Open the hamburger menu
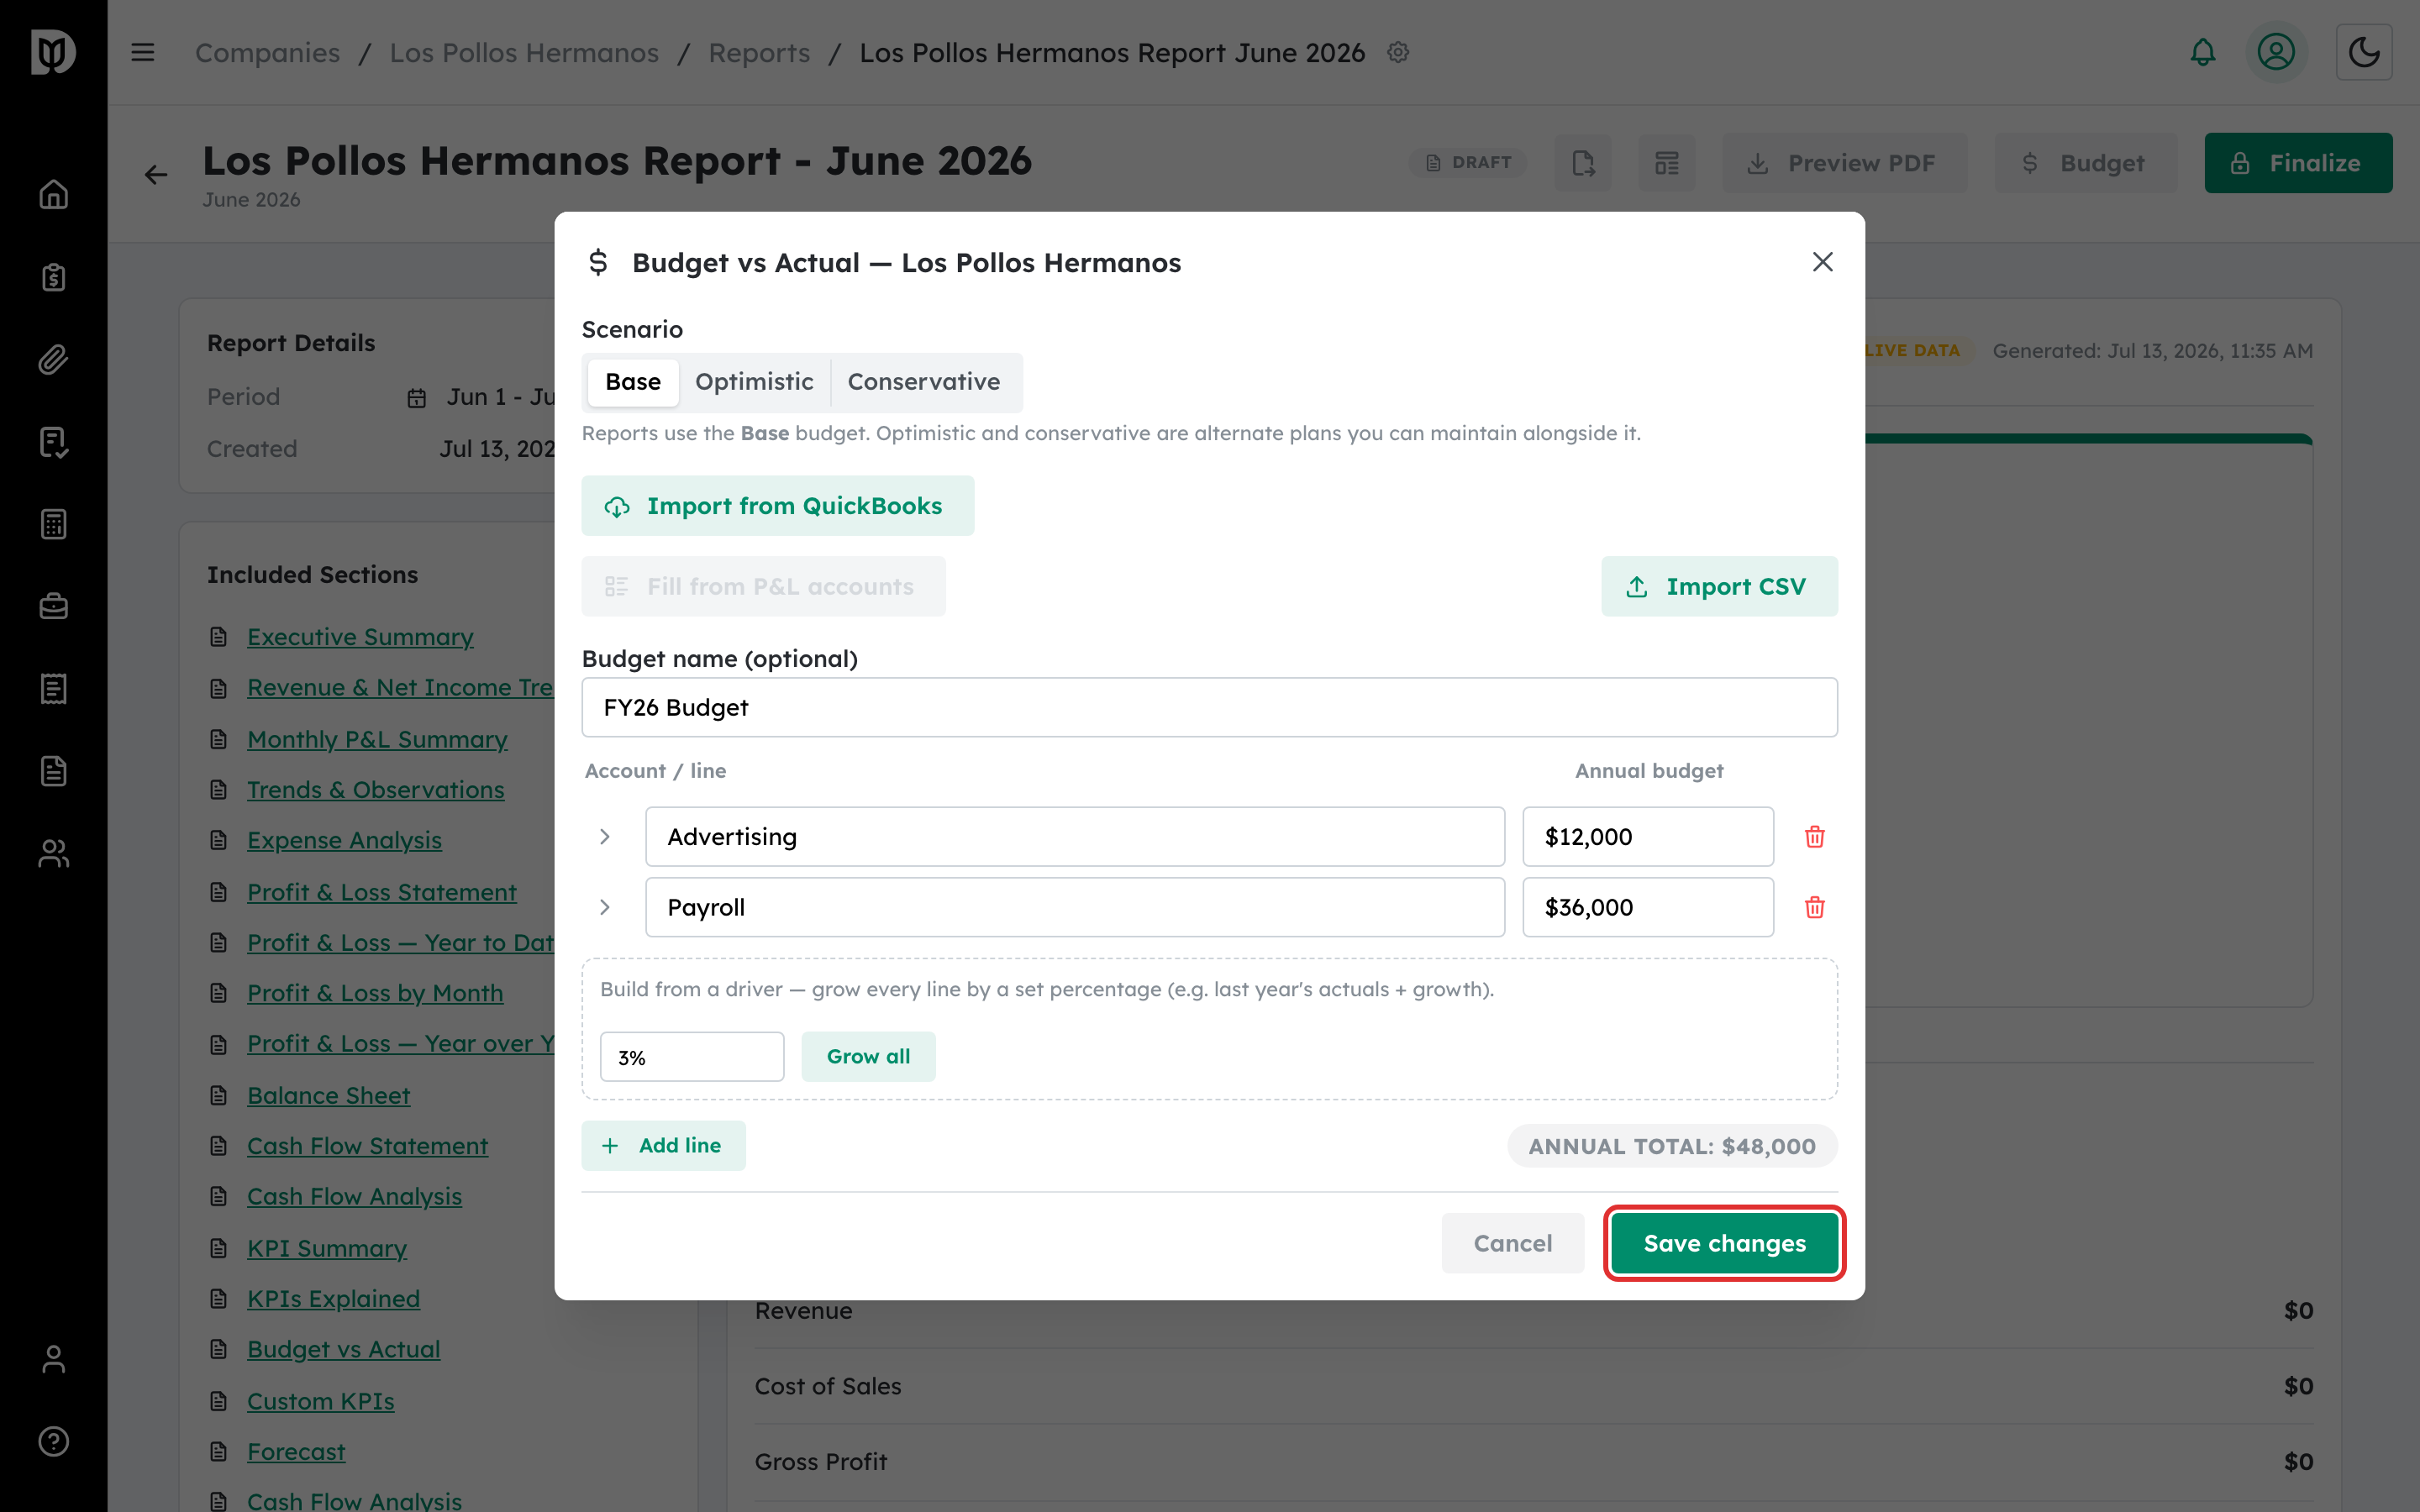Image resolution: width=2420 pixels, height=1512 pixels. click(143, 52)
